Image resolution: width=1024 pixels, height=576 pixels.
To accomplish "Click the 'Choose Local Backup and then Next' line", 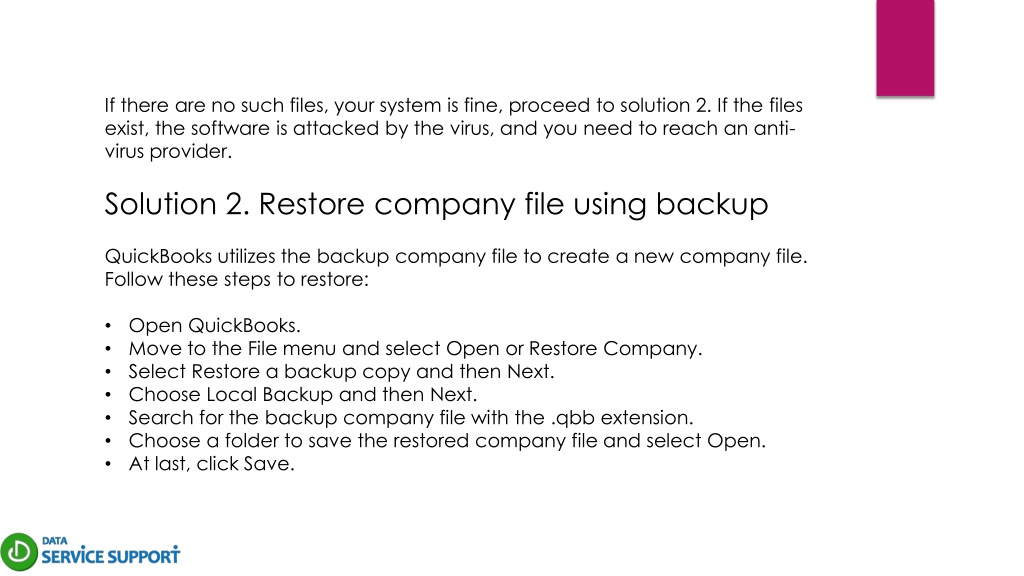I will coord(302,394).
